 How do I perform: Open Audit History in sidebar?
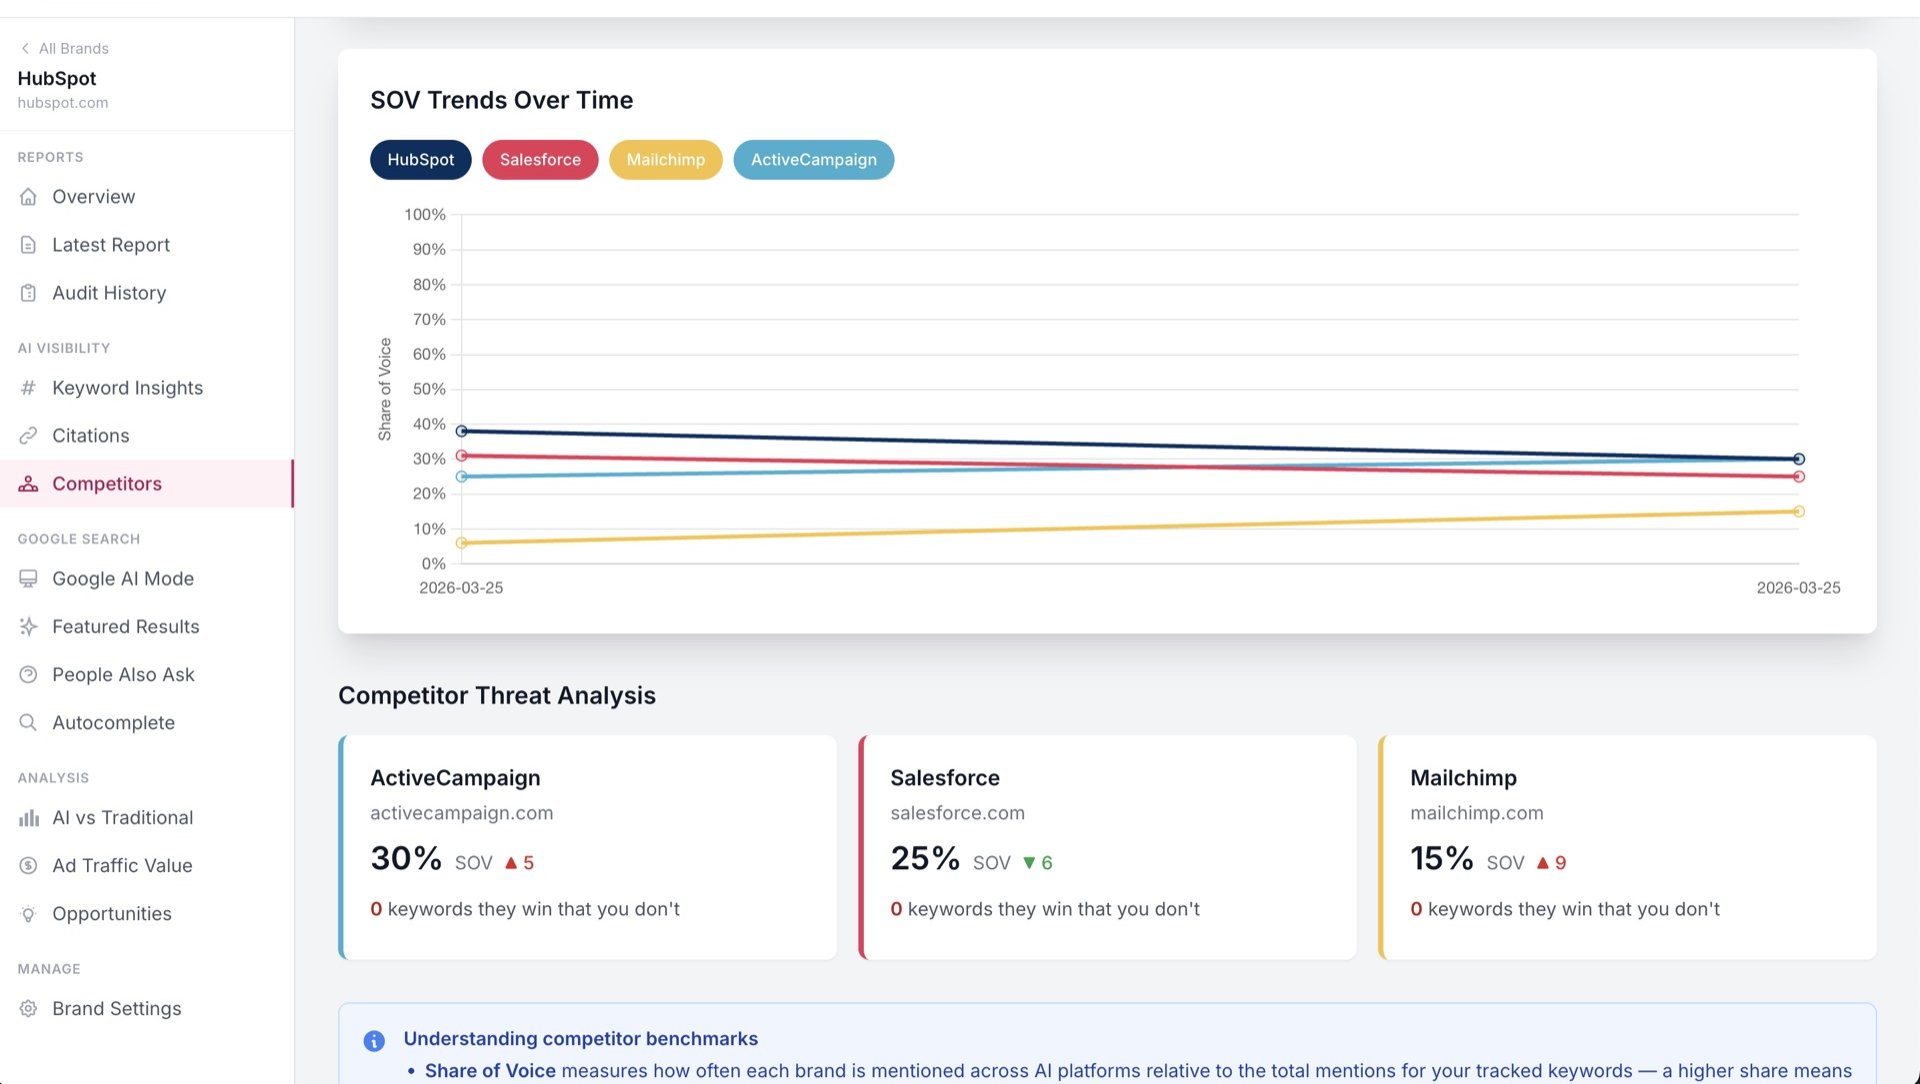tap(147, 293)
